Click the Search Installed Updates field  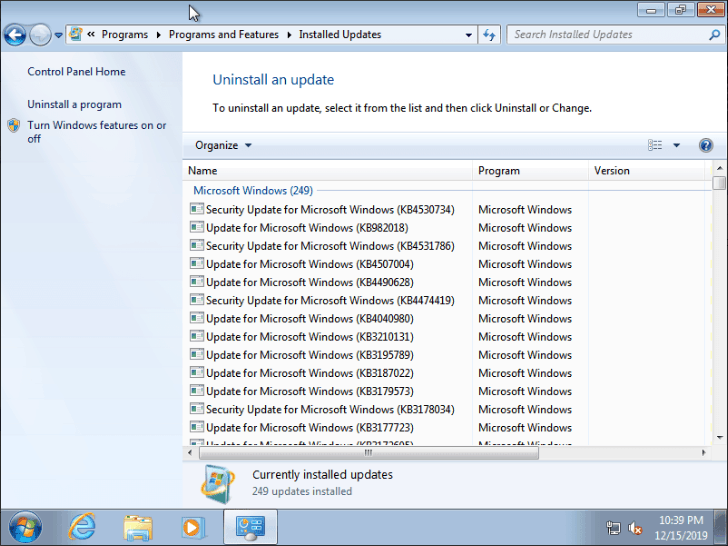coord(609,34)
